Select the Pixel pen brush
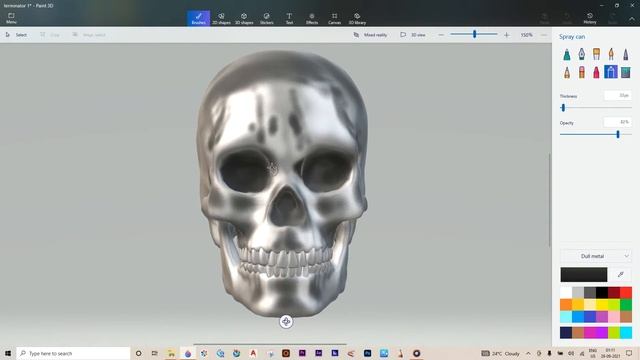640x360 pixels. point(626,54)
